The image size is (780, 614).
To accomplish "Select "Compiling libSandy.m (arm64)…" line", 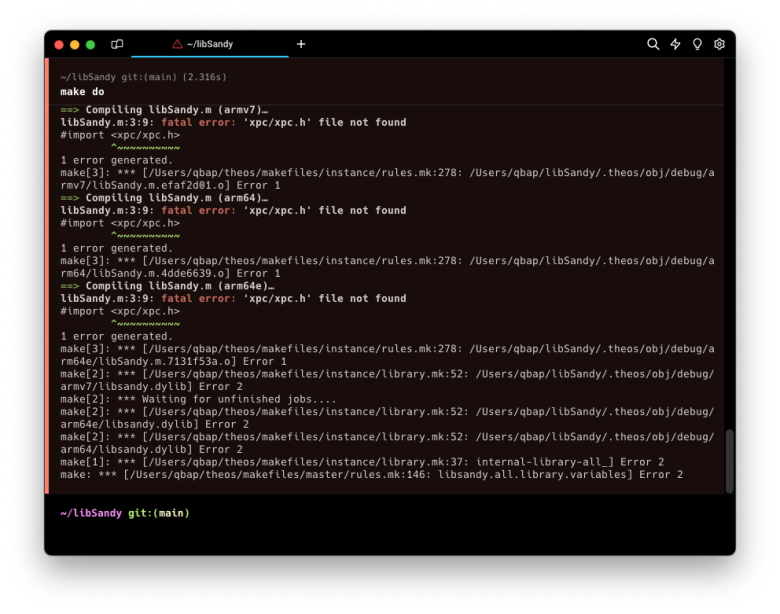I will point(164,198).
